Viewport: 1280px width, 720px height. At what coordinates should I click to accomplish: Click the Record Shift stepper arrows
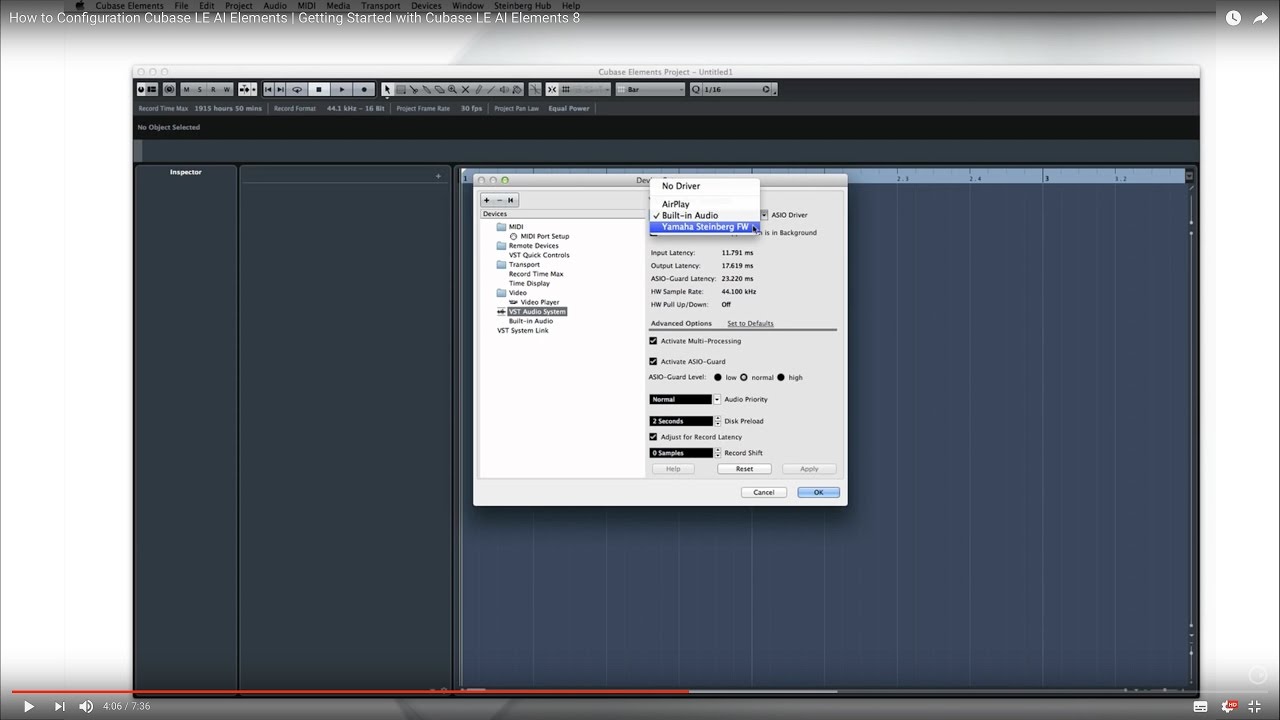click(717, 453)
